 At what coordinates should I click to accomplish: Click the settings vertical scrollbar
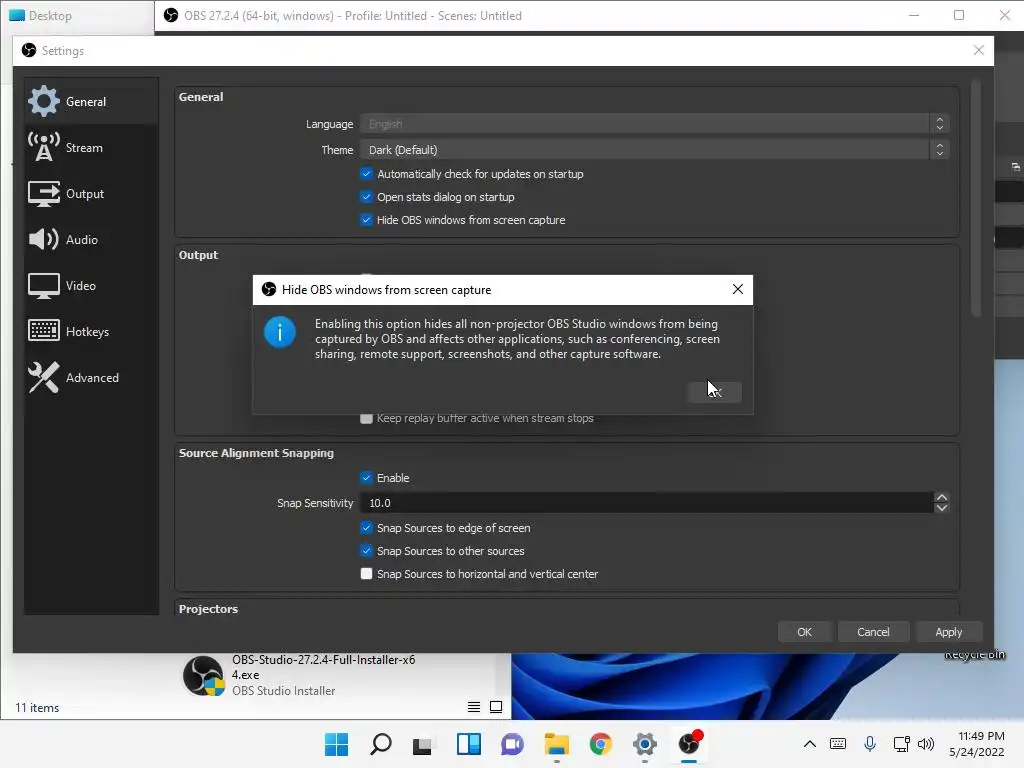[x=976, y=199]
